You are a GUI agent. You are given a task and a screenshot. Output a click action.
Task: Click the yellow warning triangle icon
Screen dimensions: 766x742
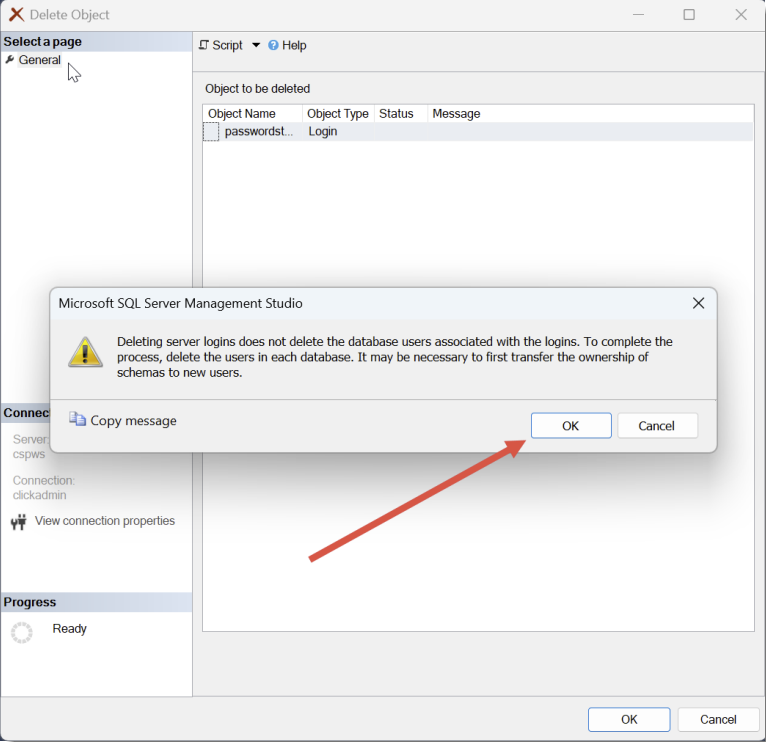pyautogui.click(x=85, y=352)
